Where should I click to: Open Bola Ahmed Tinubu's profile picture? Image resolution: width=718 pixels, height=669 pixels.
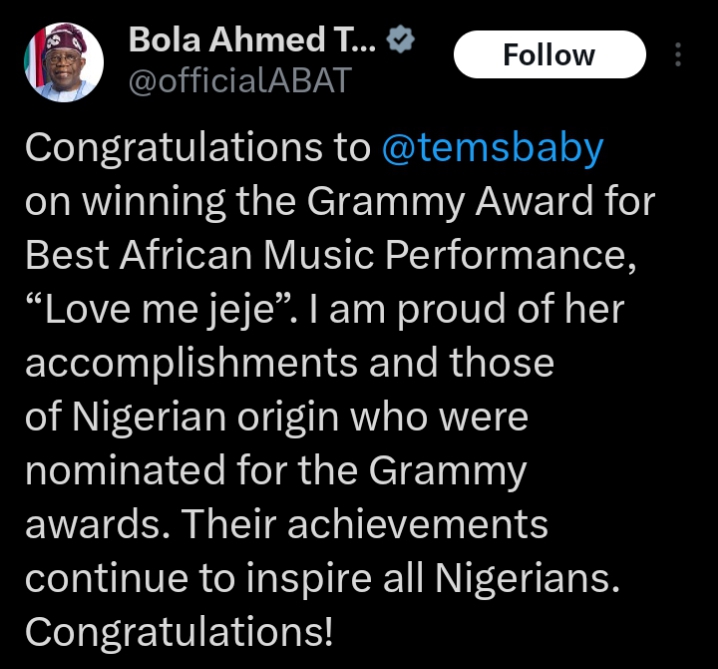tap(63, 62)
